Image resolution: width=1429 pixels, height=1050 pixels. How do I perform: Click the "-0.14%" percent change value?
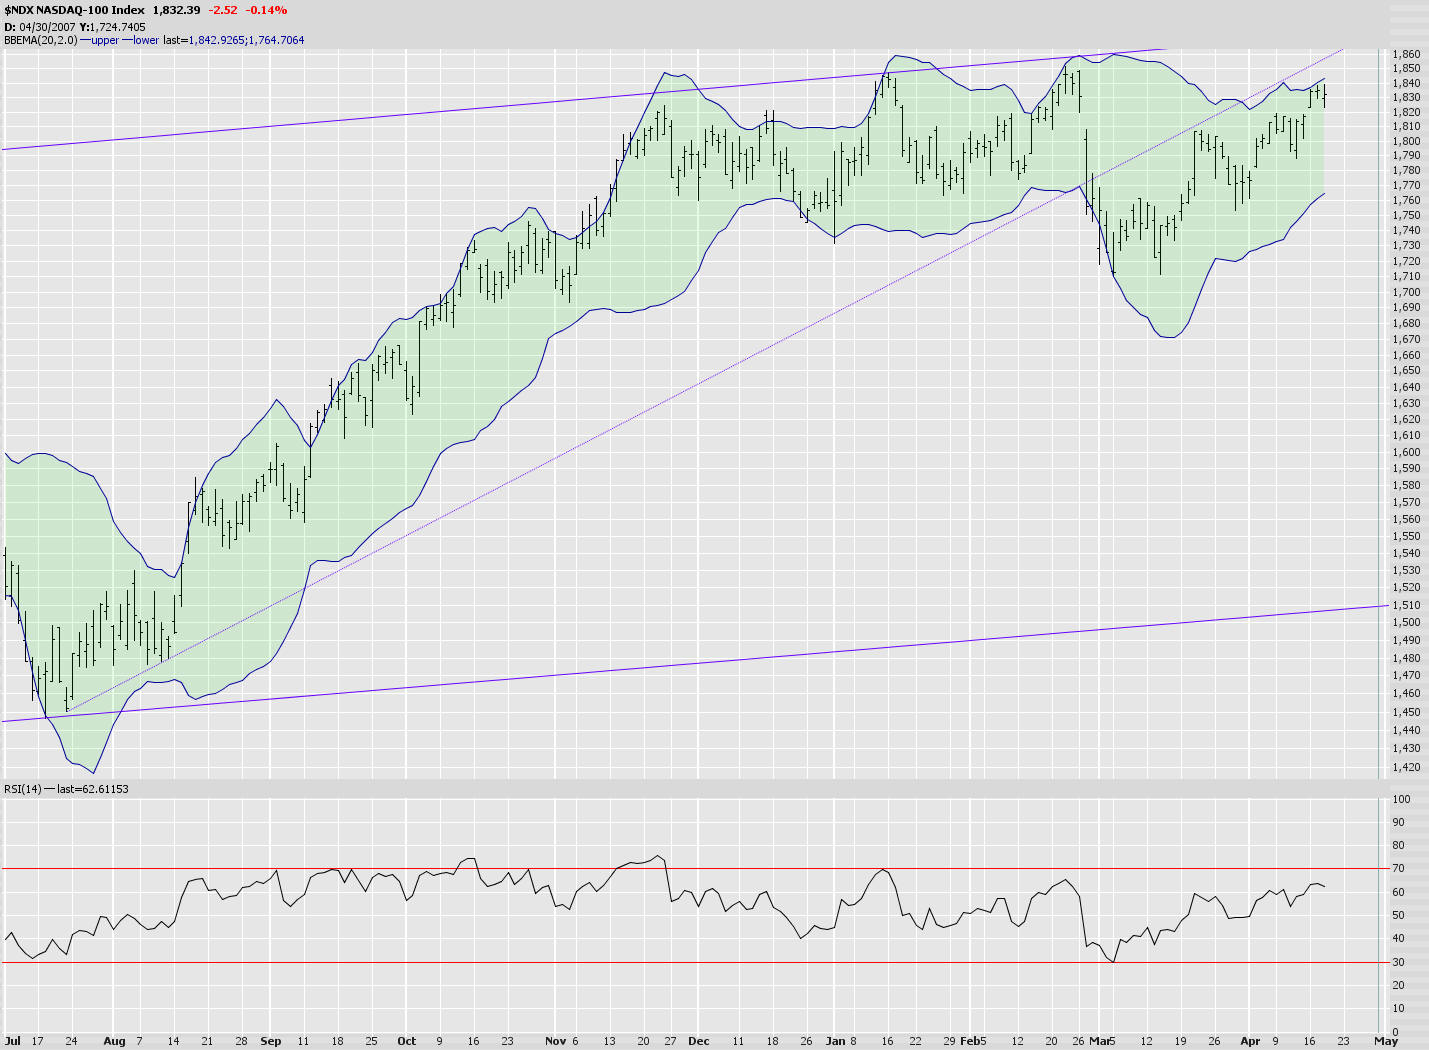[x=267, y=10]
